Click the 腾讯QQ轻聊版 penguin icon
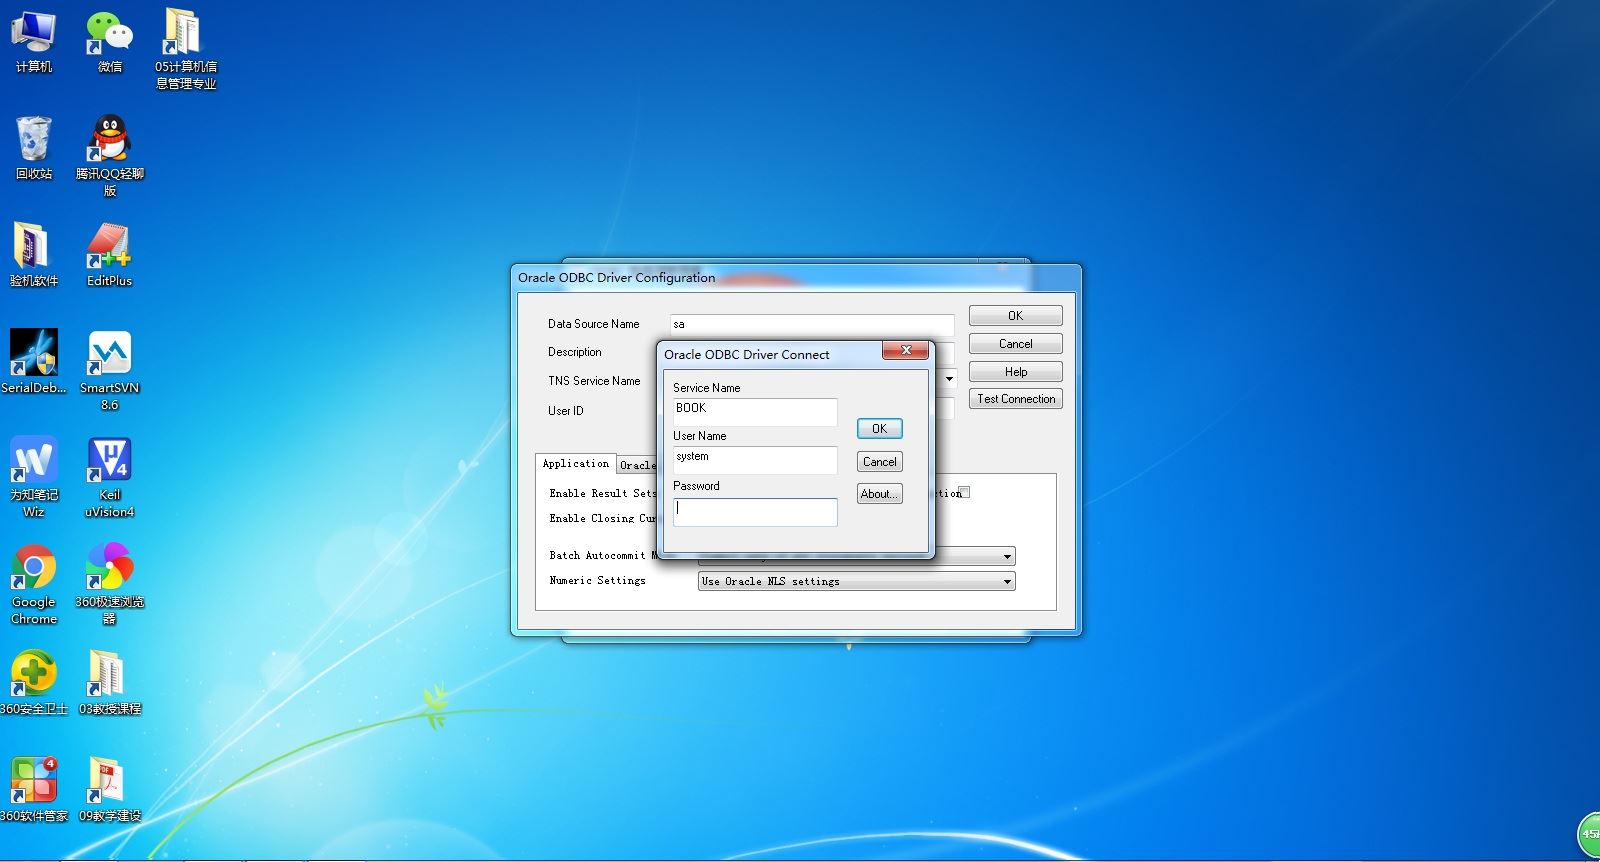 pos(110,155)
